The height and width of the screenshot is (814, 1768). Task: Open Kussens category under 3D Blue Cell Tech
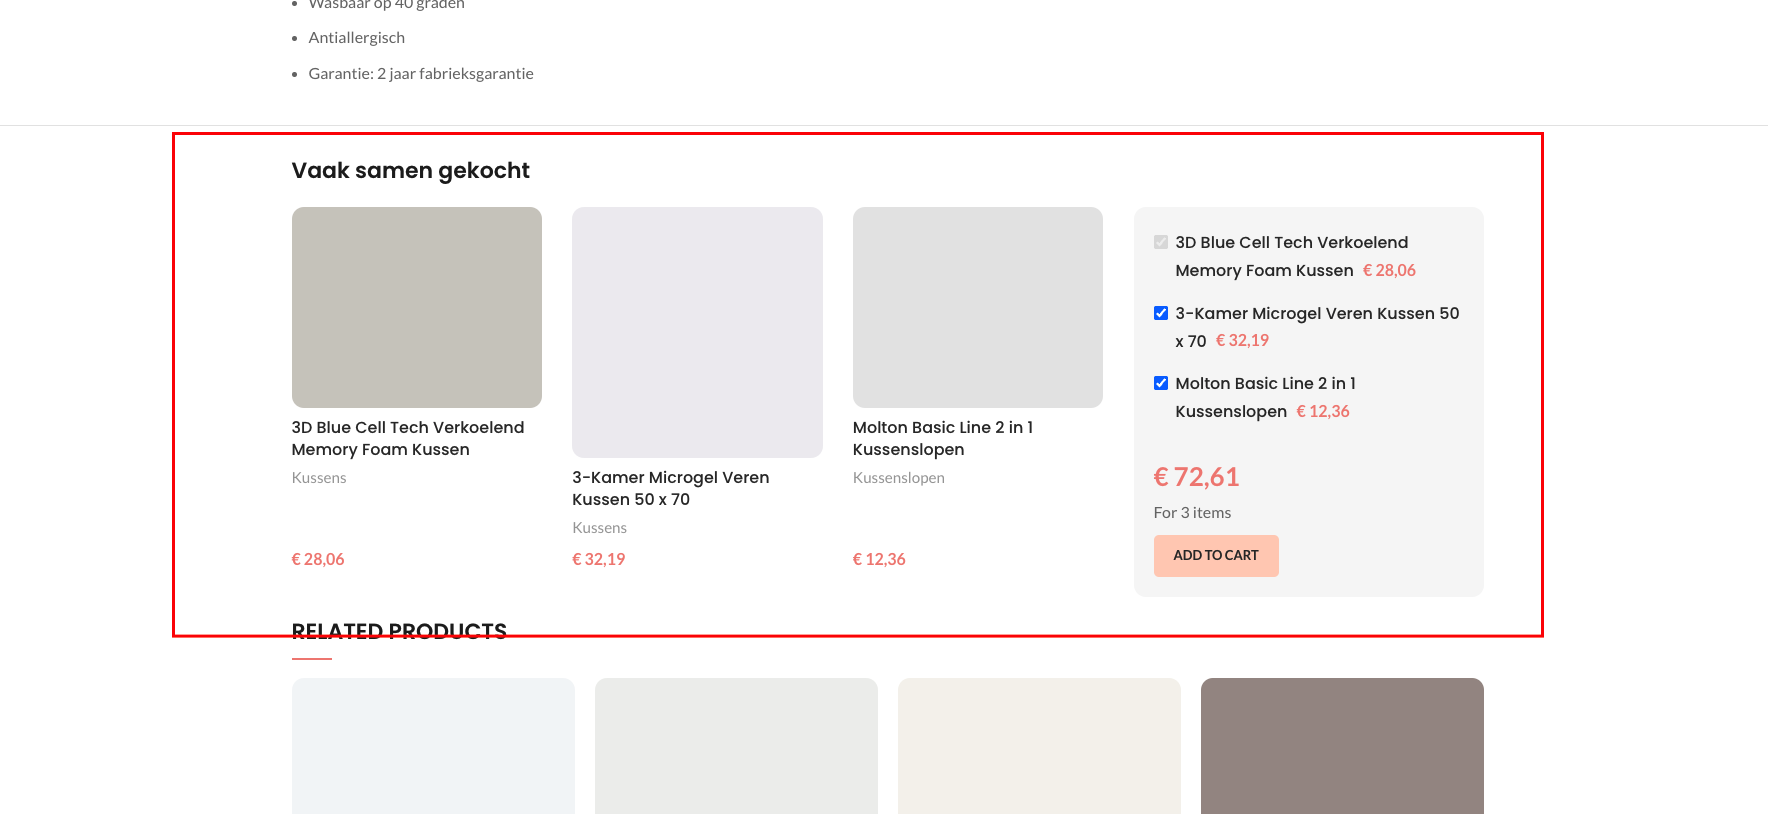[319, 478]
